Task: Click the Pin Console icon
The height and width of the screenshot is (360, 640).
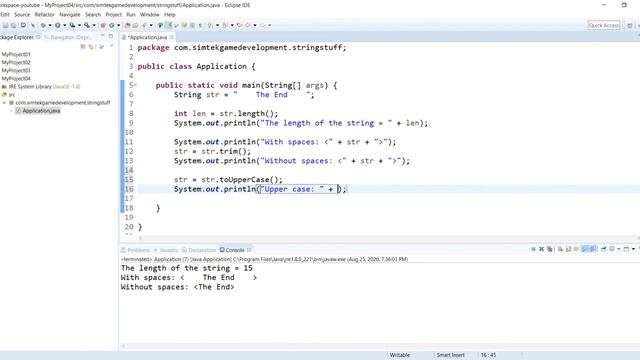Action: [x=604, y=249]
